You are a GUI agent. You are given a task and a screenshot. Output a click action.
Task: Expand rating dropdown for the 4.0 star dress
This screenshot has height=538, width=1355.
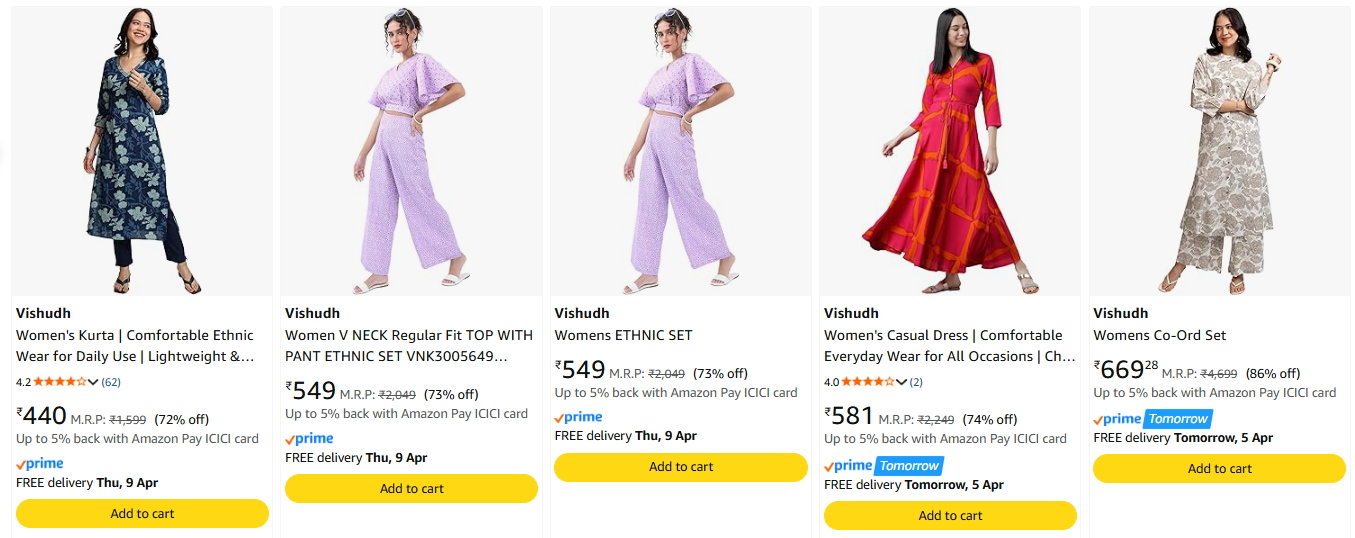[x=902, y=382]
